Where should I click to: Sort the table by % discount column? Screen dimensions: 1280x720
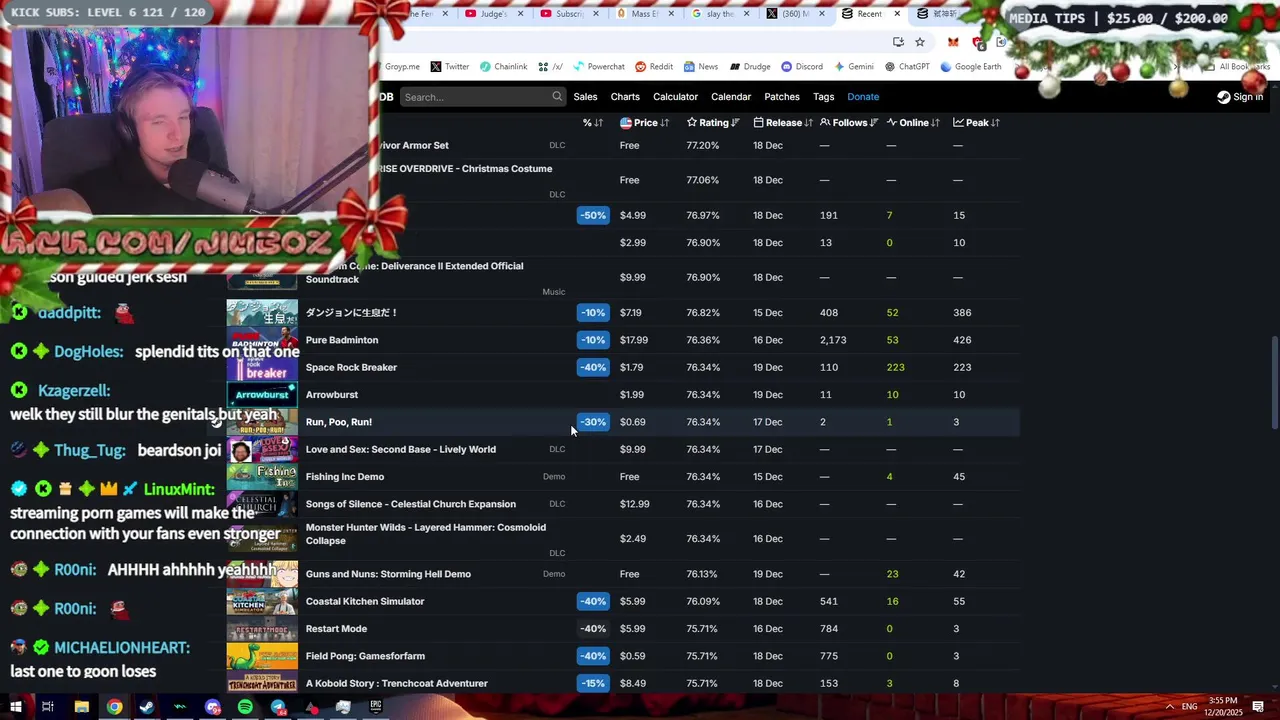coord(593,123)
